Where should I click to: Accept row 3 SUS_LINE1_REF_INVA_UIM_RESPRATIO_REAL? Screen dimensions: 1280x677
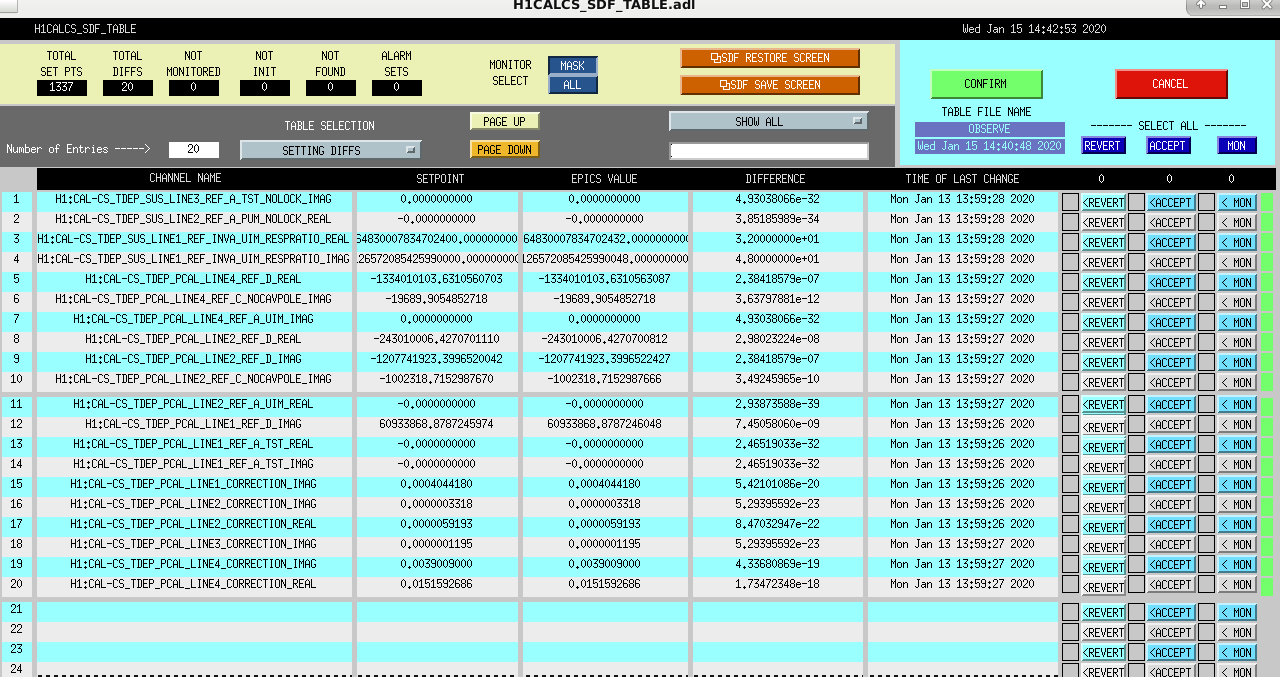click(x=1171, y=242)
